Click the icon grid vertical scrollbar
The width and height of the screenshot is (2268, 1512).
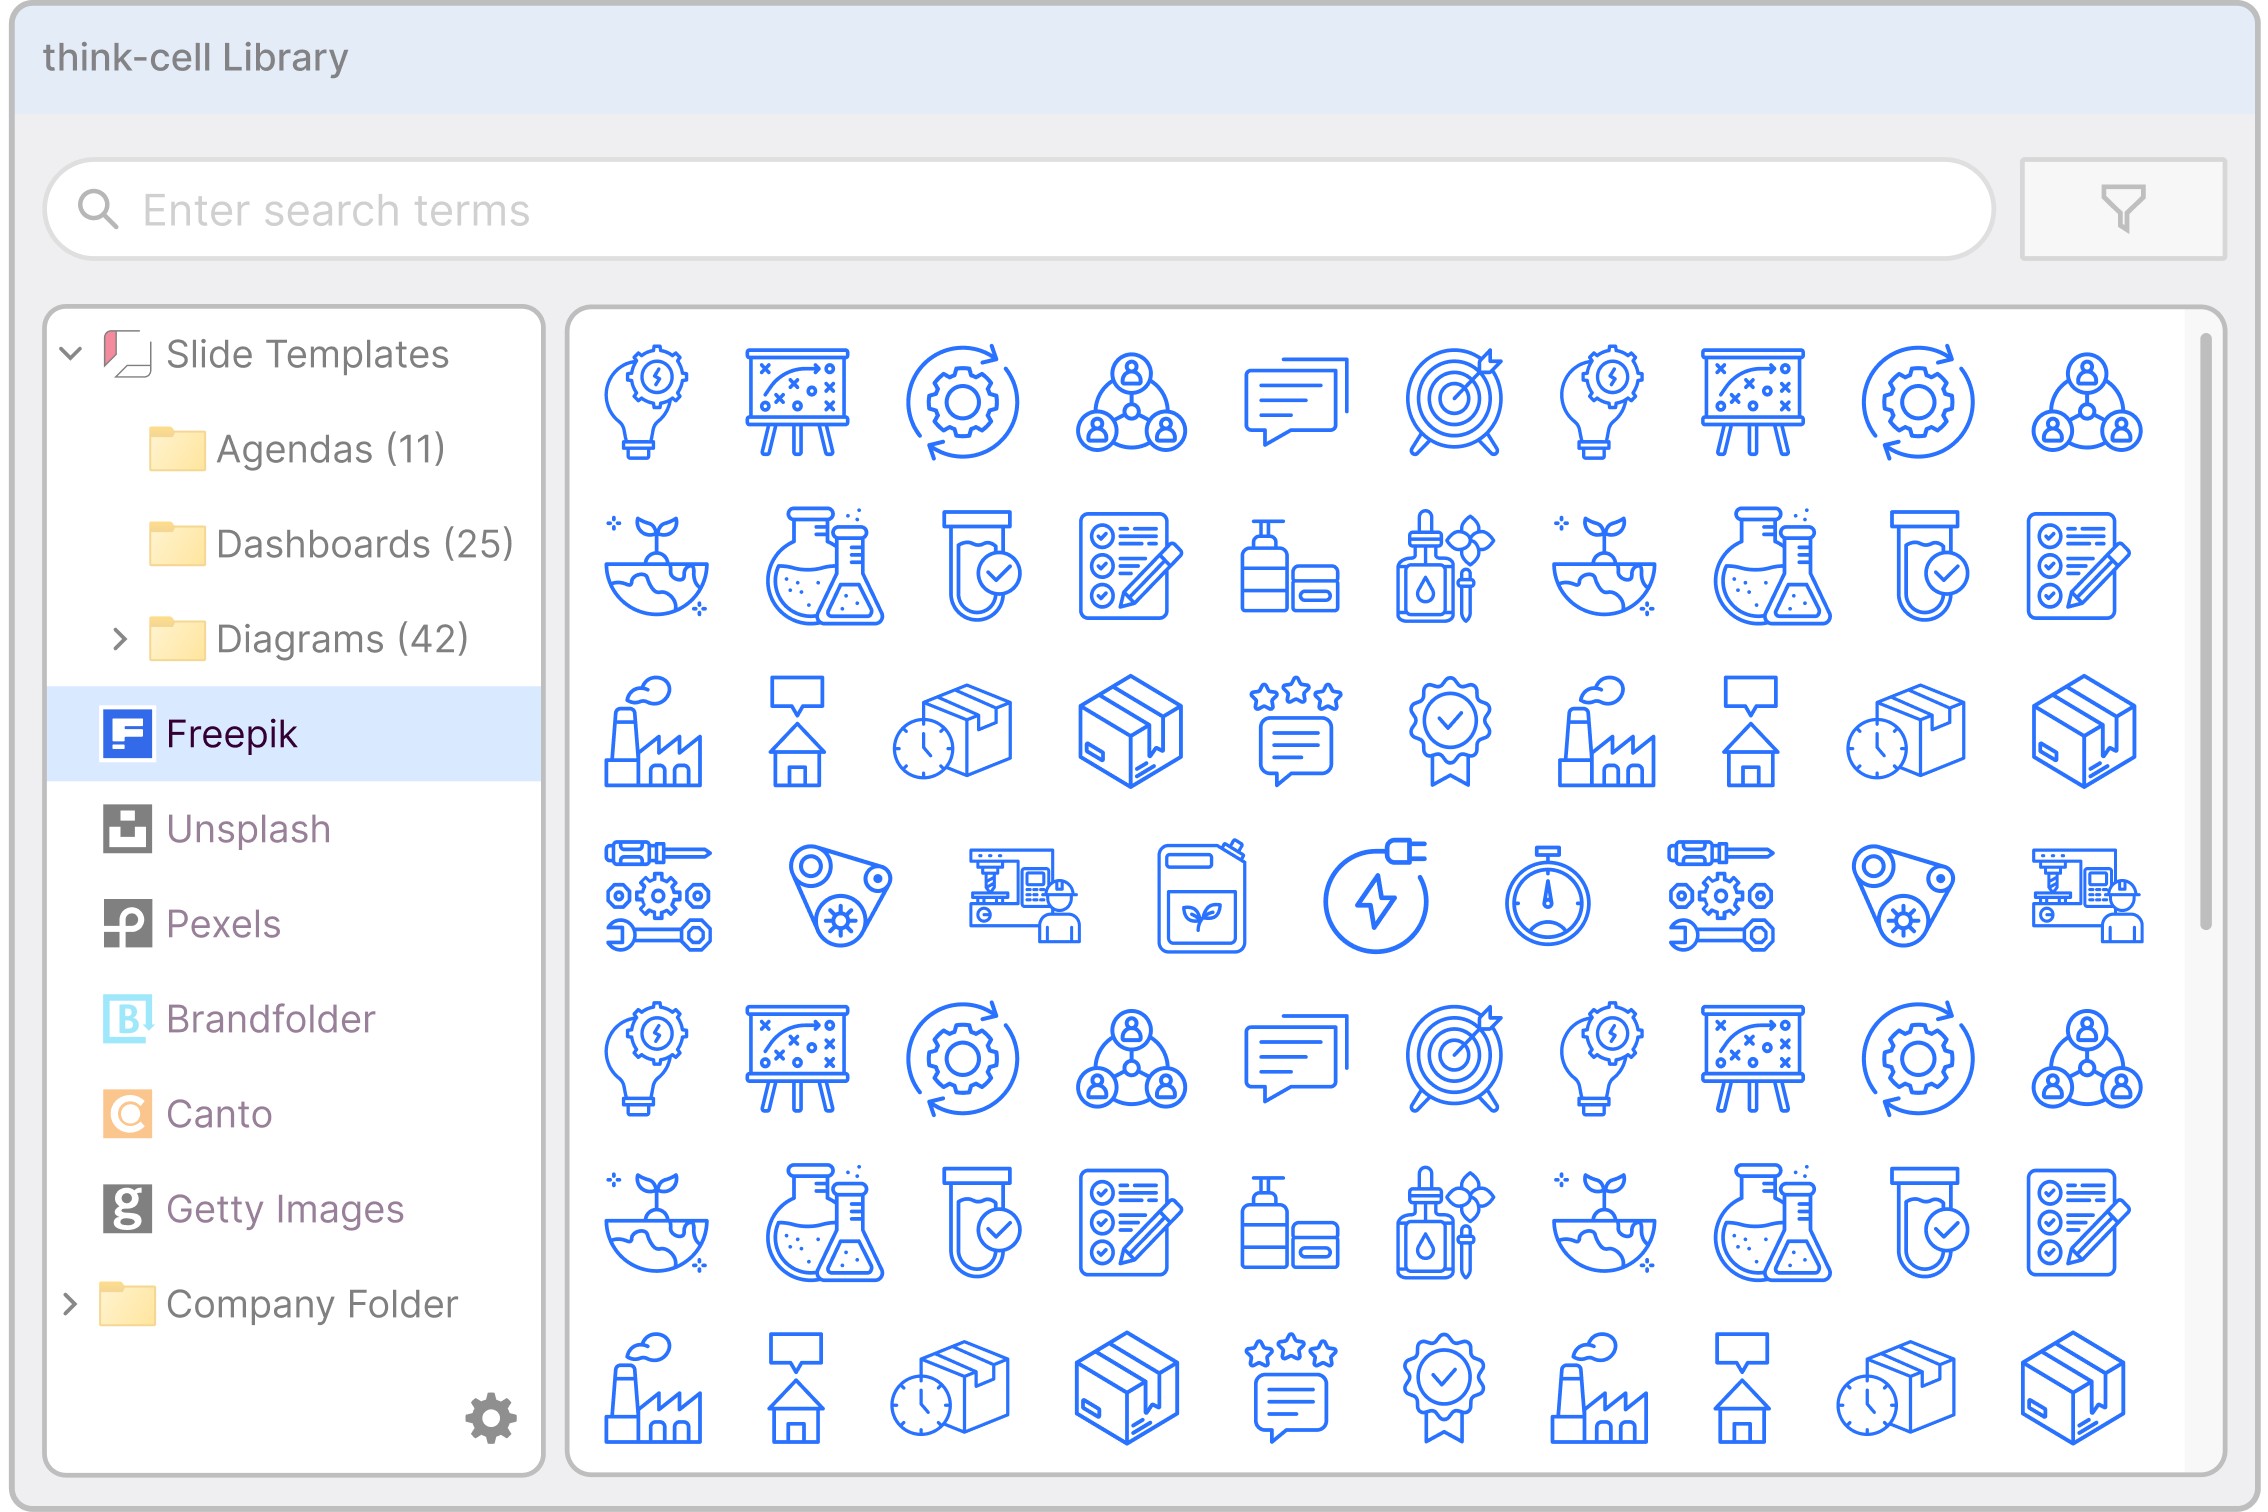(x=2205, y=630)
